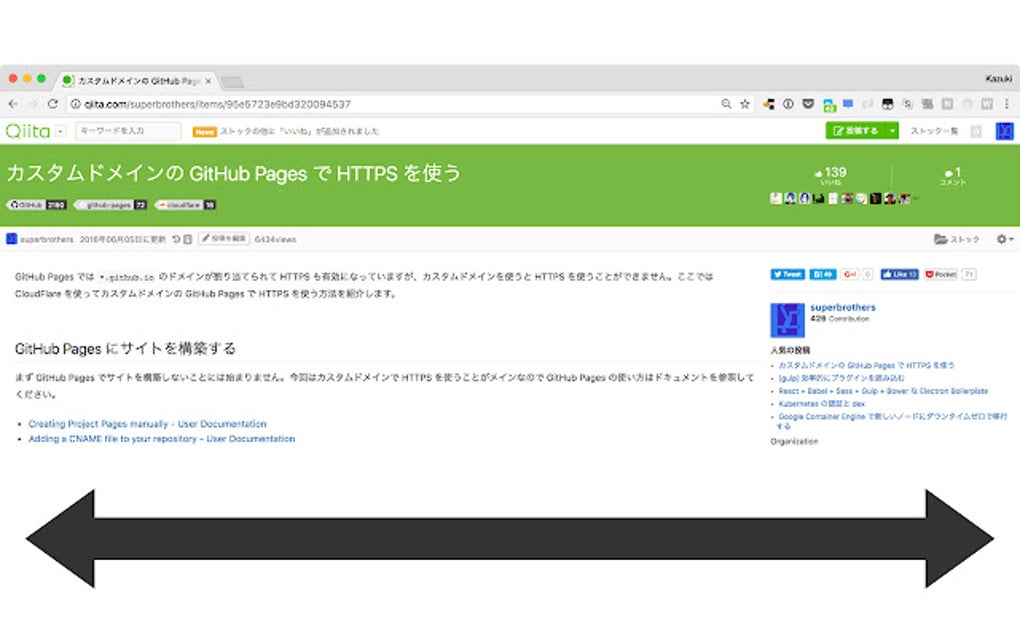This screenshot has width=1020, height=638.
Task: Click the GitHub Pages にサイトを構築する heading
Action: 125,349
